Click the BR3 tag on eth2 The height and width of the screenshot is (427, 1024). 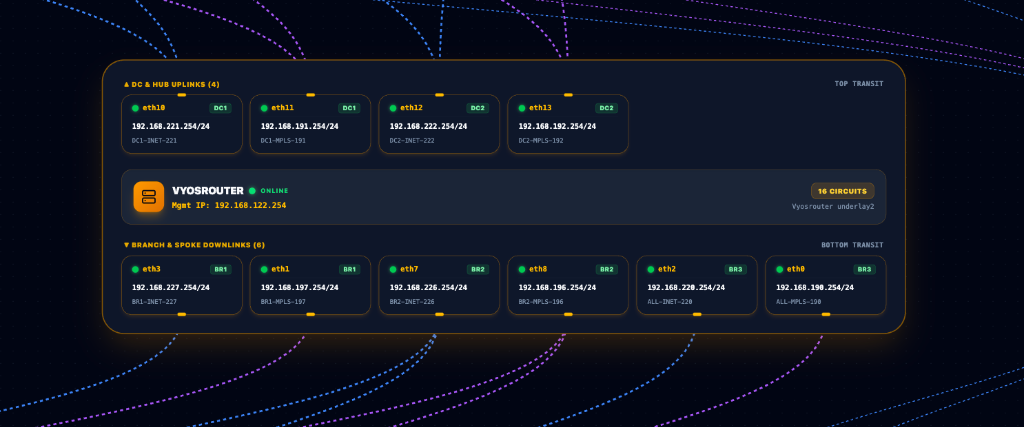pyautogui.click(x=735, y=269)
